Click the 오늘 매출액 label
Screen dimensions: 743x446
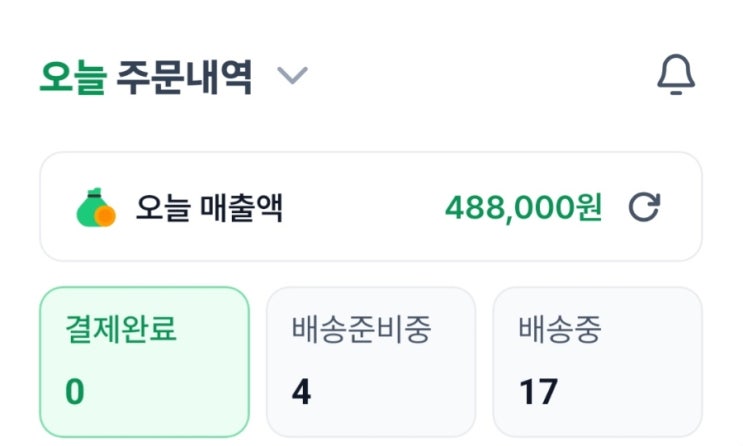point(209,208)
